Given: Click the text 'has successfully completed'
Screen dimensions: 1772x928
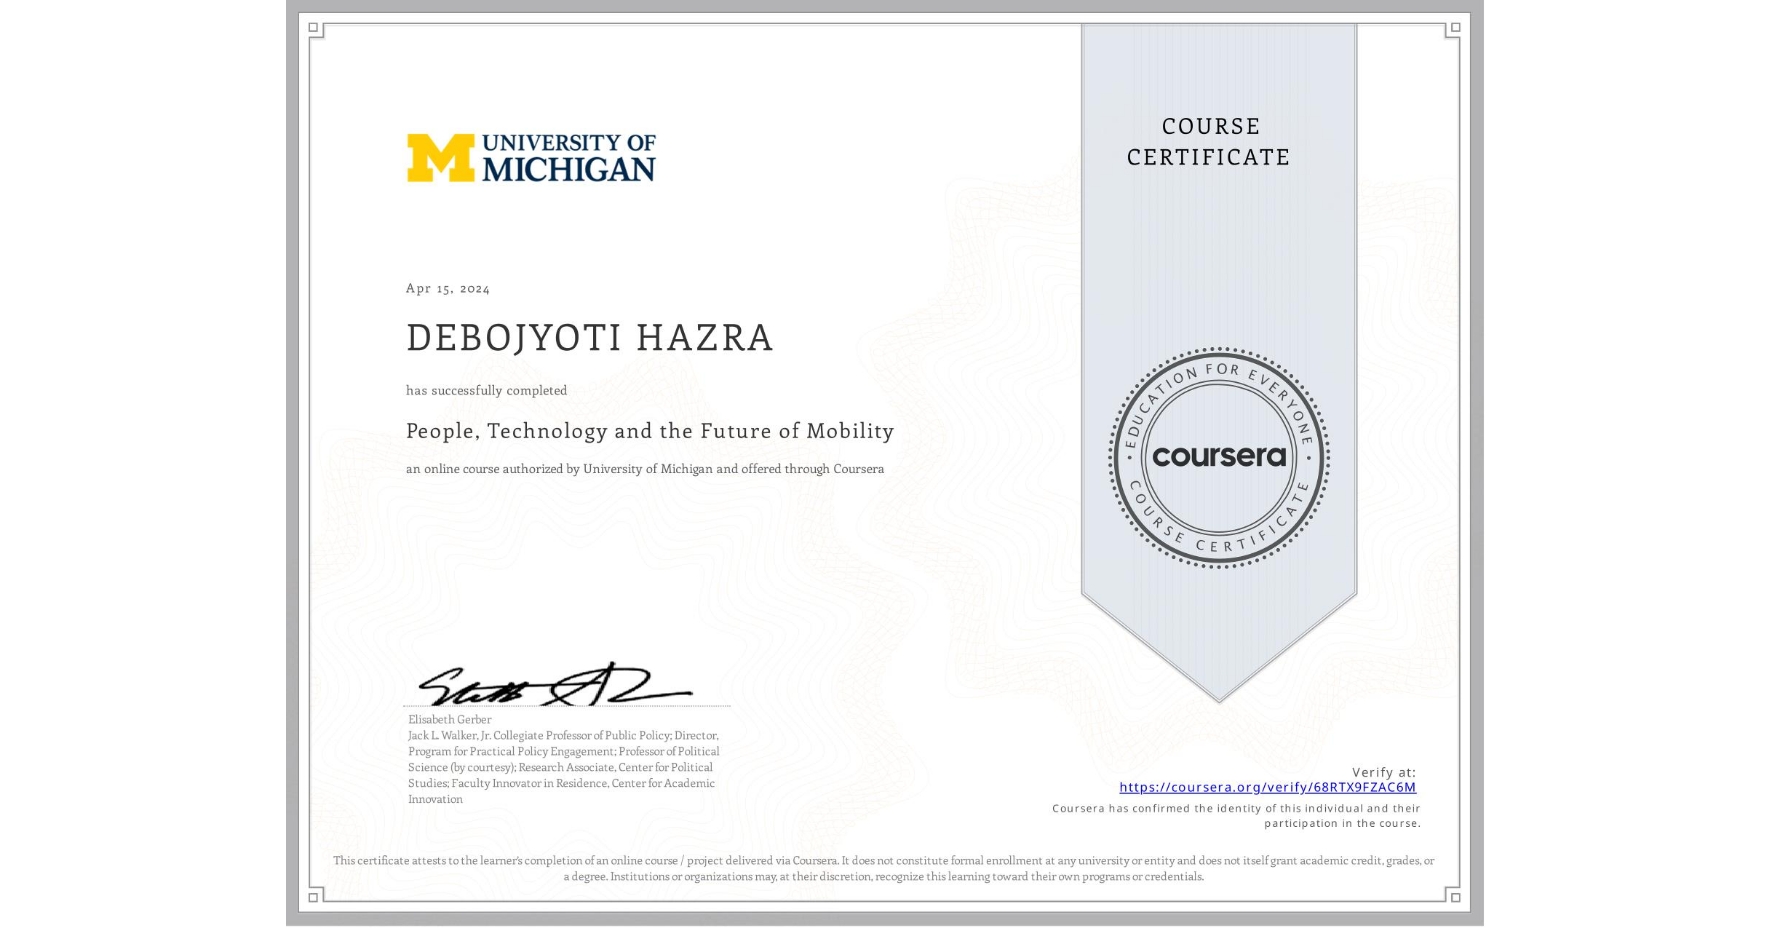Looking at the screenshot, I should [x=486, y=390].
